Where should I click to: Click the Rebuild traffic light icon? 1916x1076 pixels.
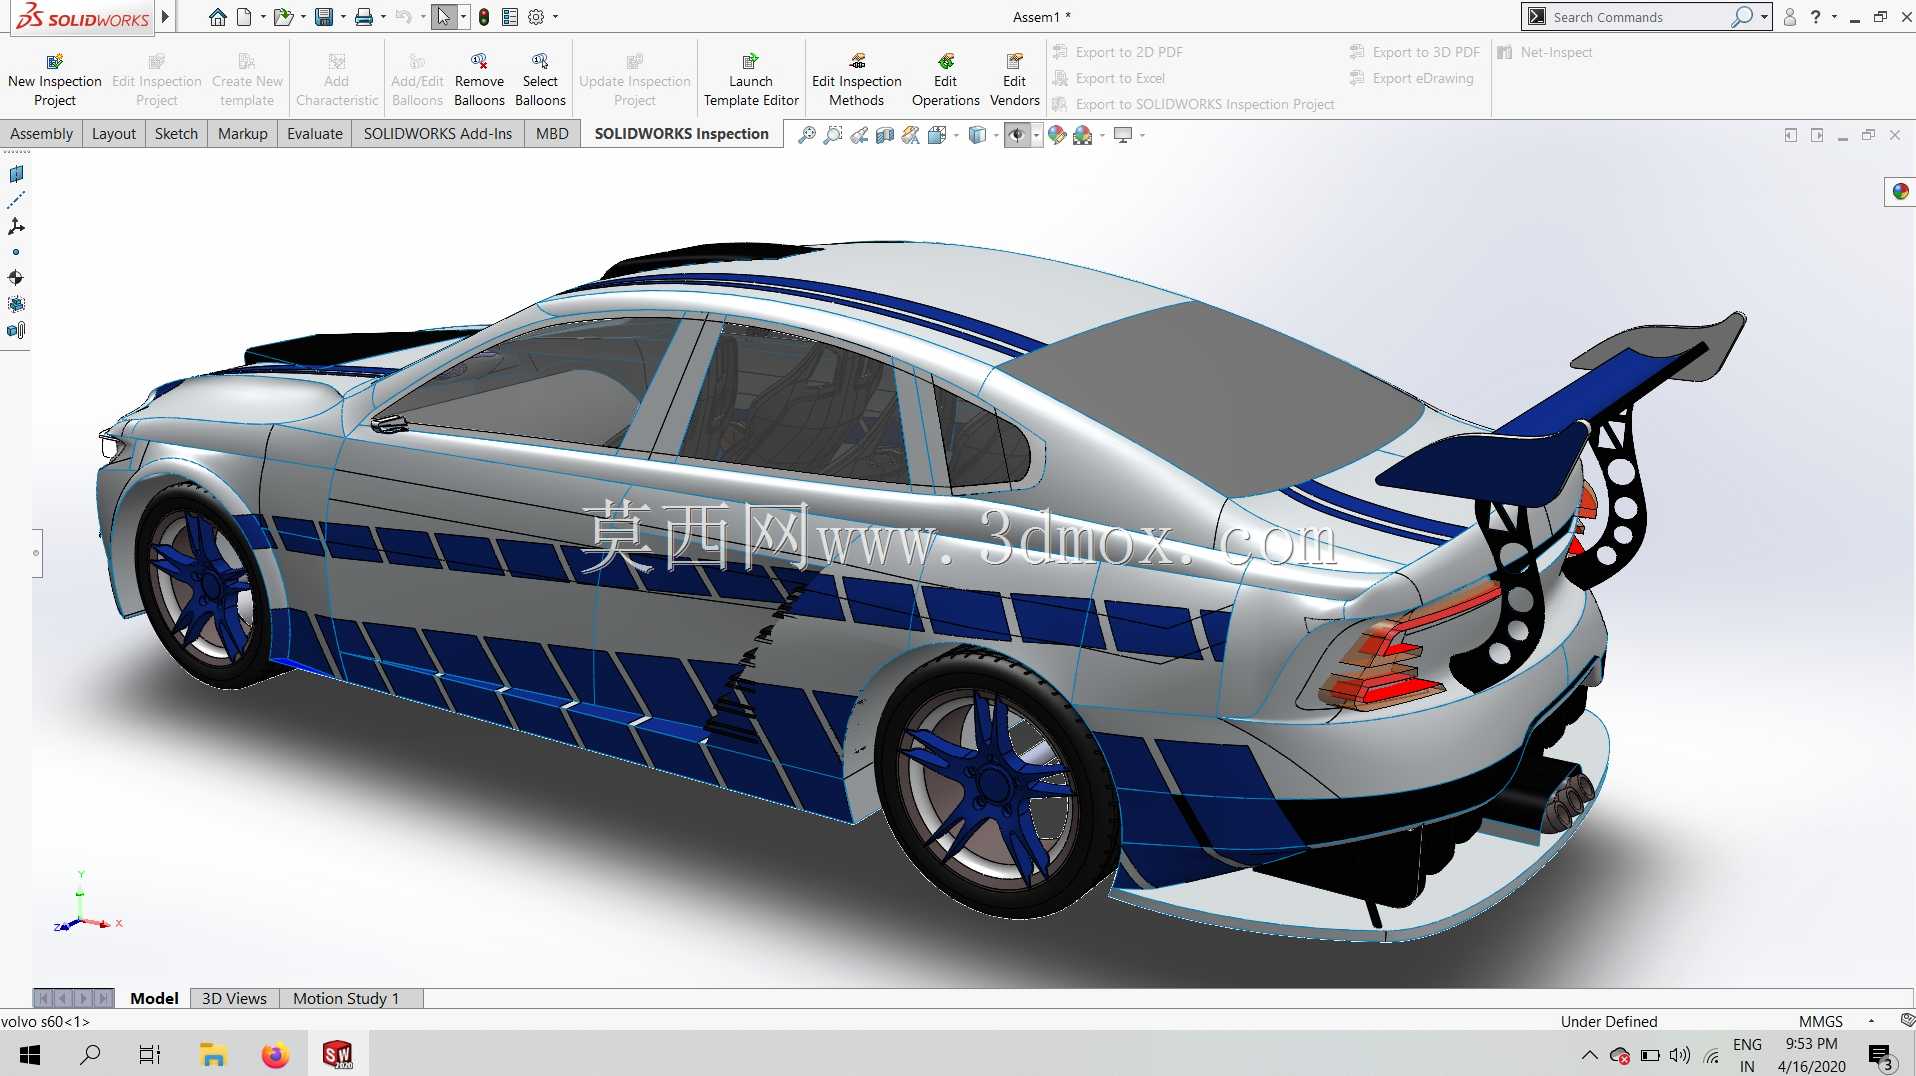[484, 17]
